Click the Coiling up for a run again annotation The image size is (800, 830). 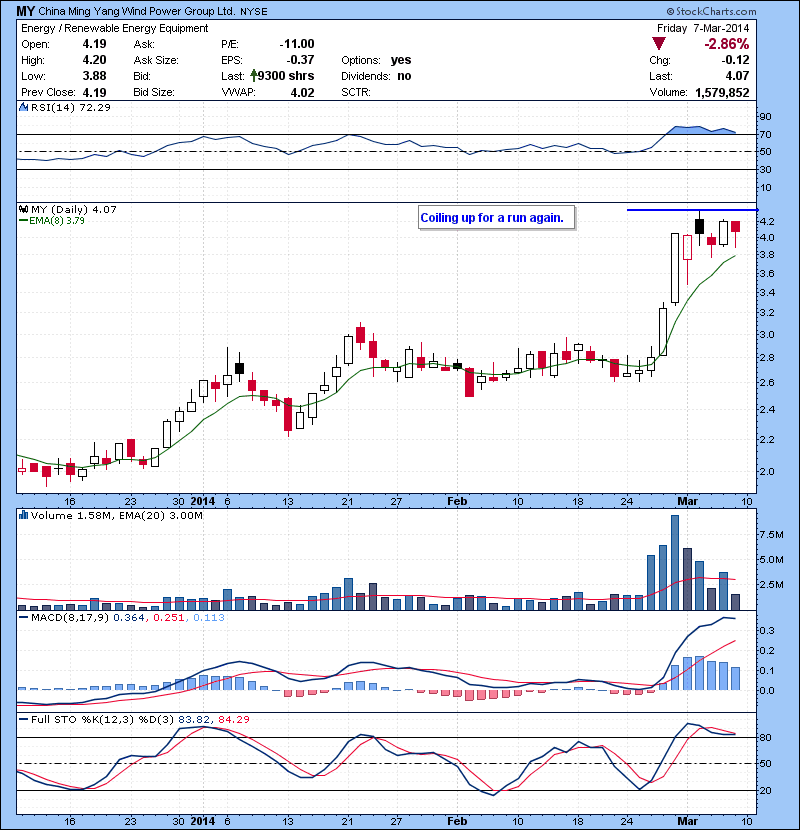pyautogui.click(x=496, y=218)
